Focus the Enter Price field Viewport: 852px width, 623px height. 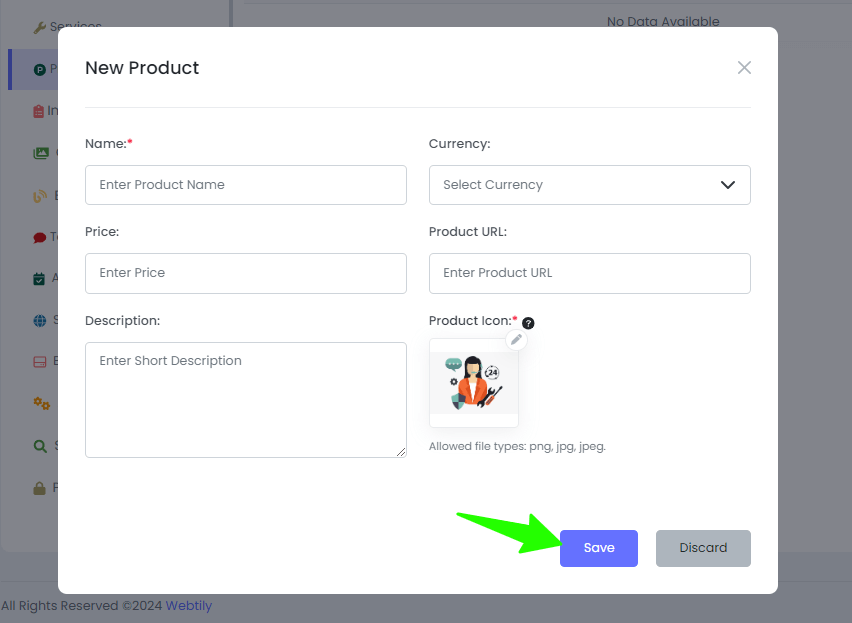[246, 273]
